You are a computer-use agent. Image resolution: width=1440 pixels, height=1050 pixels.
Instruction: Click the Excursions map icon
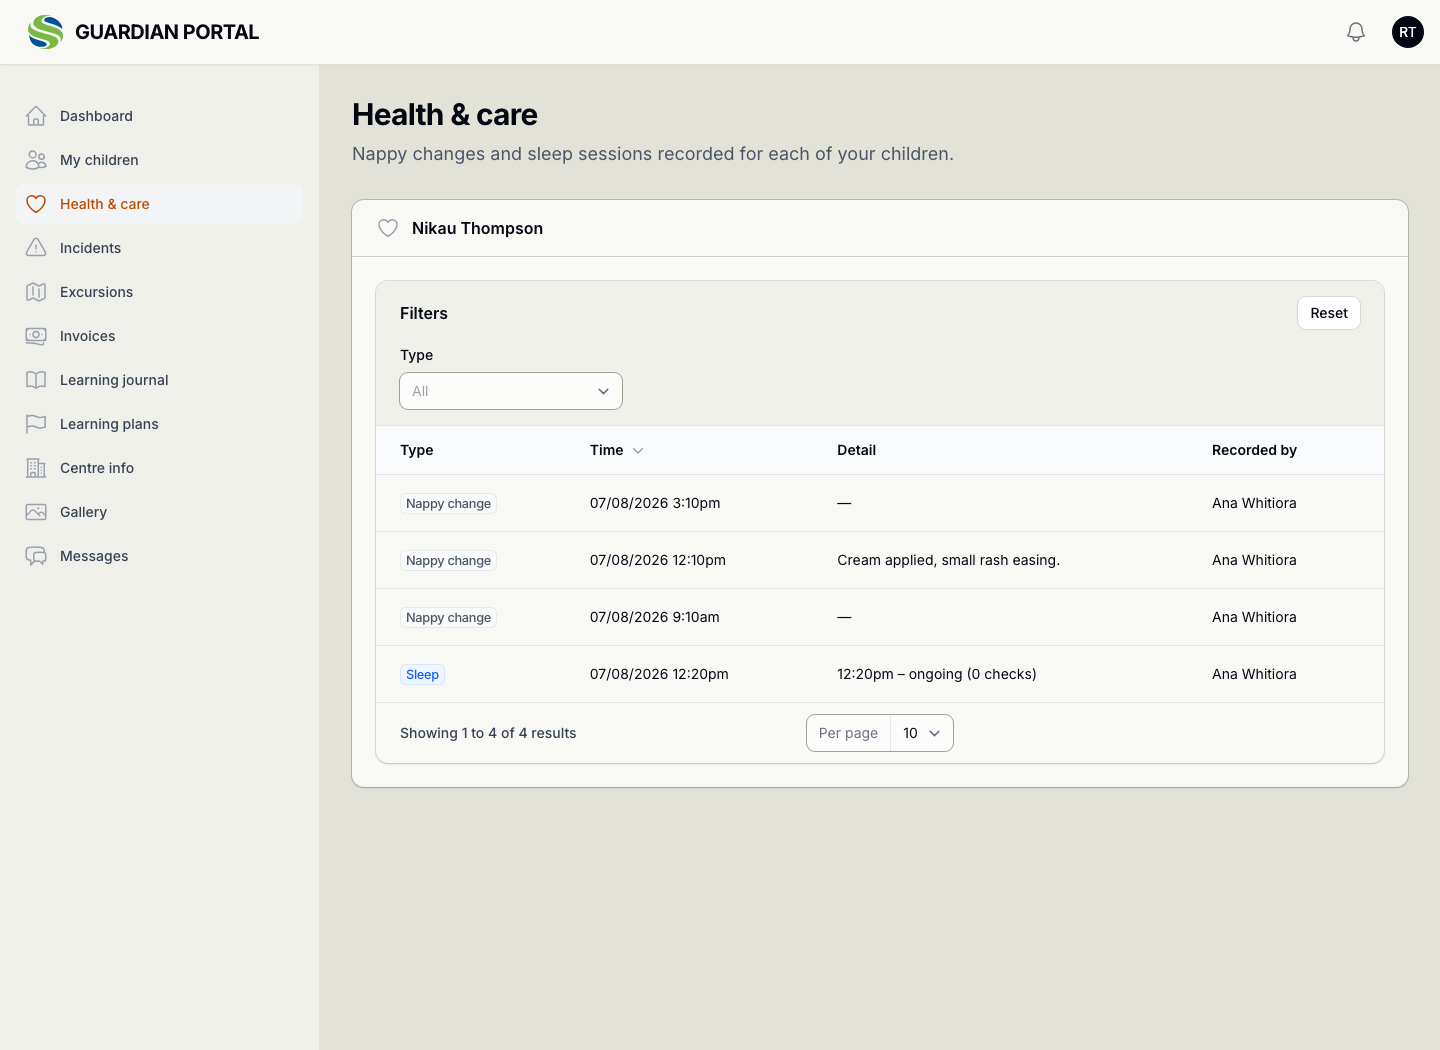[x=36, y=292]
